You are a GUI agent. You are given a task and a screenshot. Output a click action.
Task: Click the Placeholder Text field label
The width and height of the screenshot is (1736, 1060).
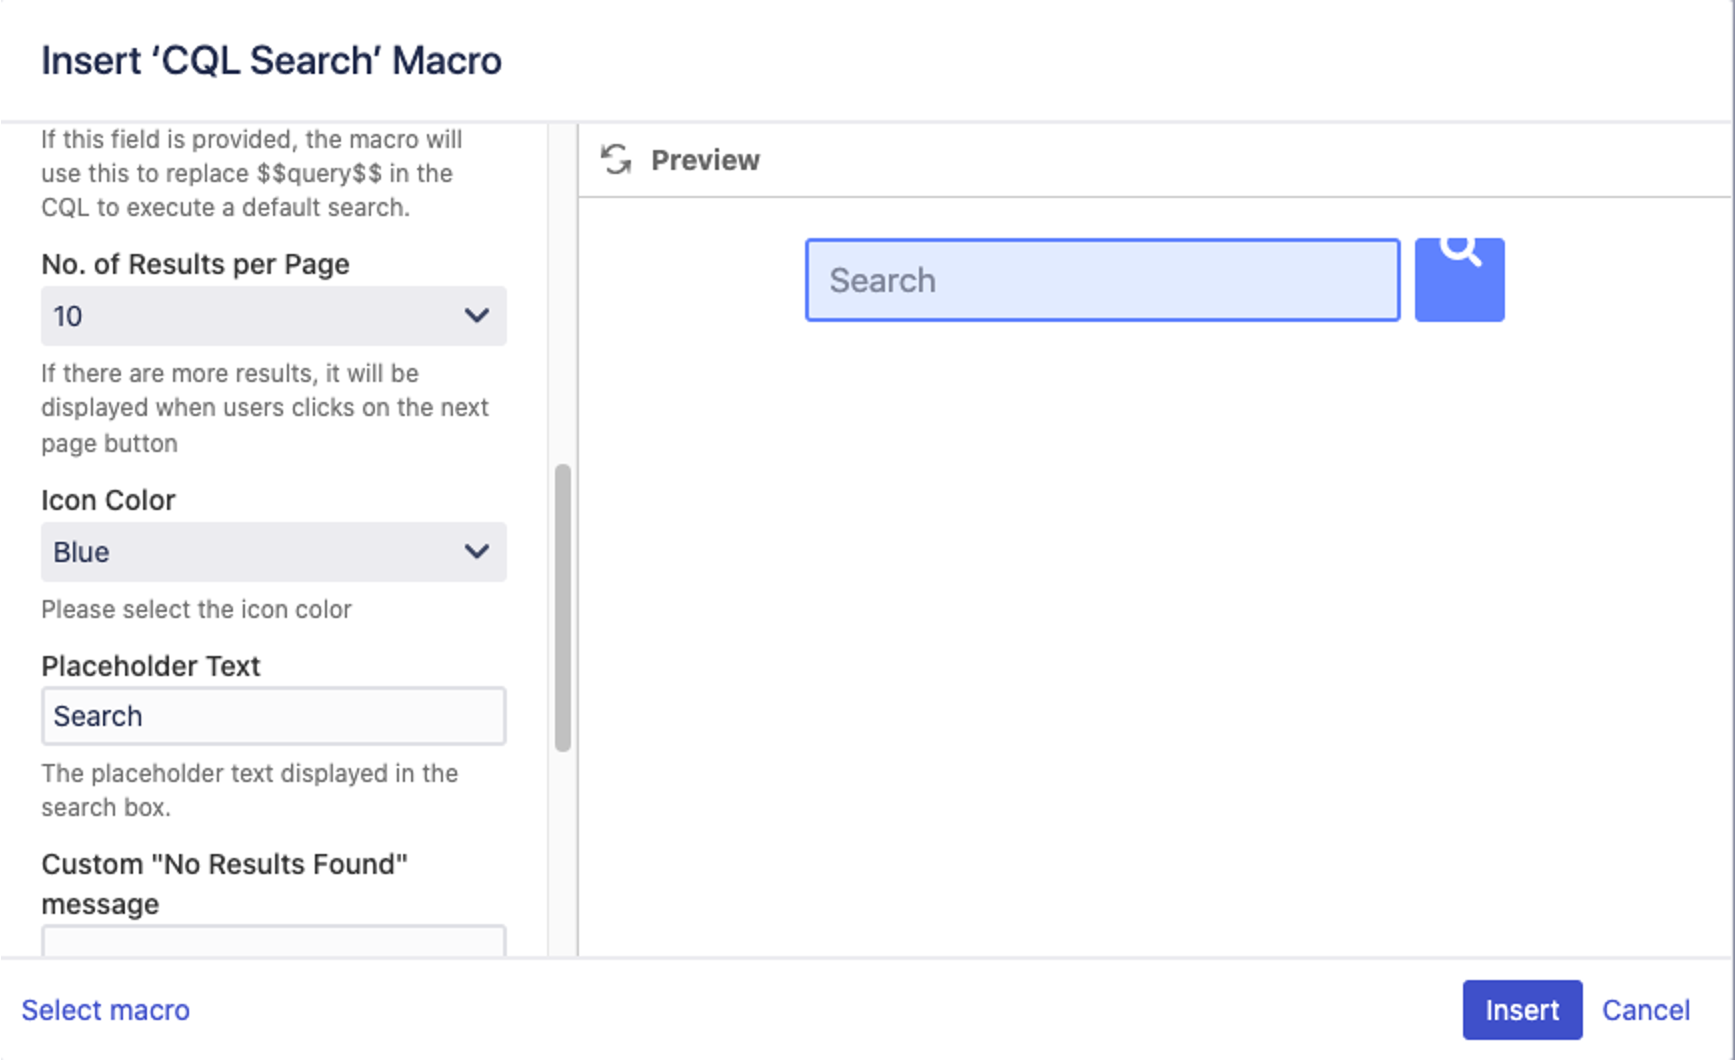tap(151, 666)
